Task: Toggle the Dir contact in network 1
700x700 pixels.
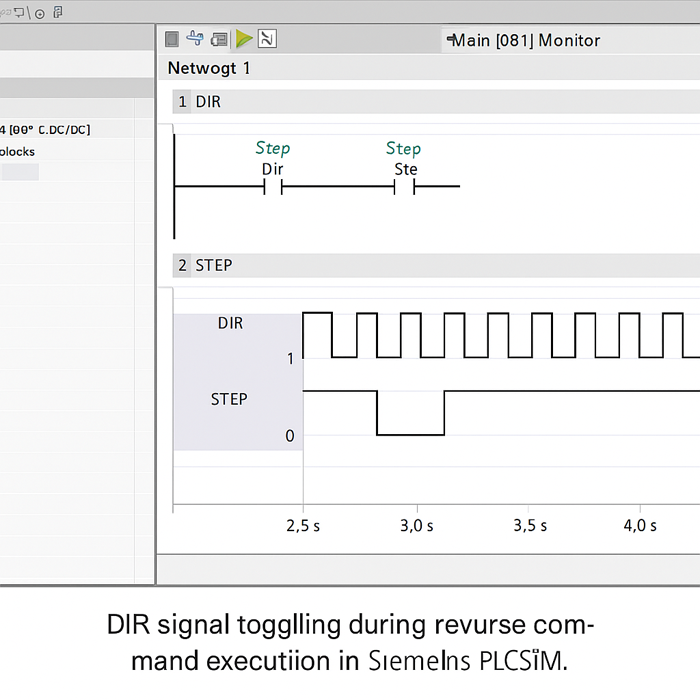Action: click(273, 186)
